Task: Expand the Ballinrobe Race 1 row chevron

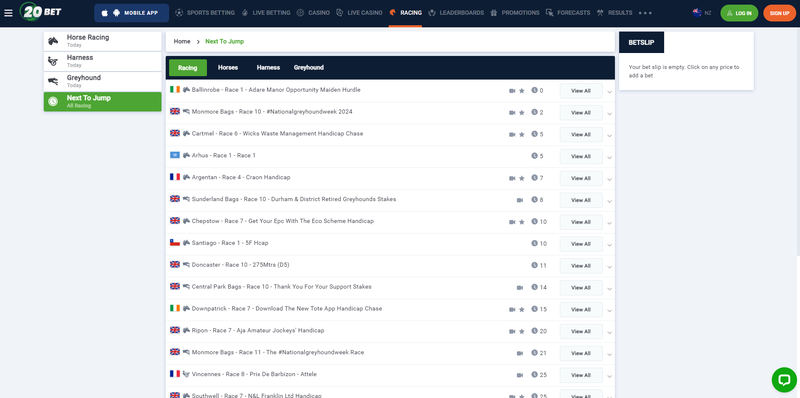Action: click(x=609, y=92)
